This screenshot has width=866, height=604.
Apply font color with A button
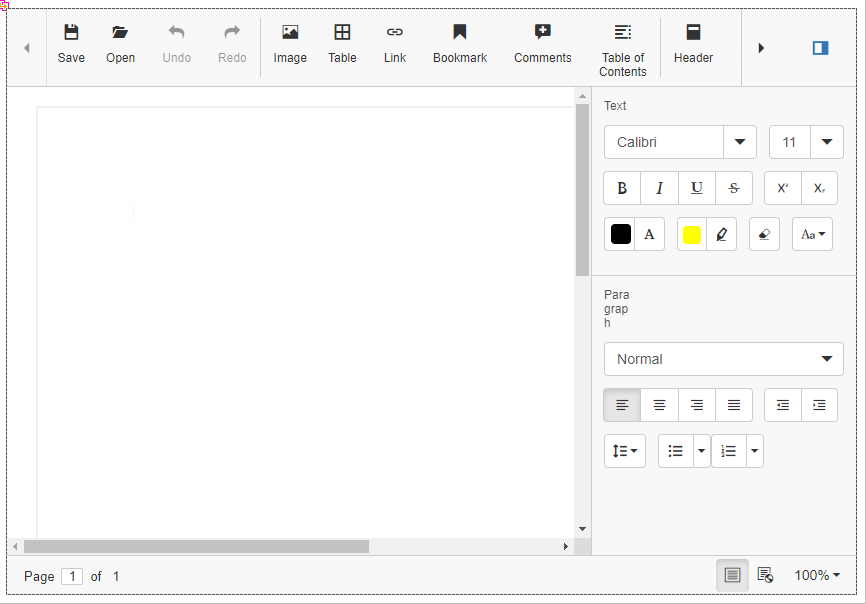(x=650, y=234)
